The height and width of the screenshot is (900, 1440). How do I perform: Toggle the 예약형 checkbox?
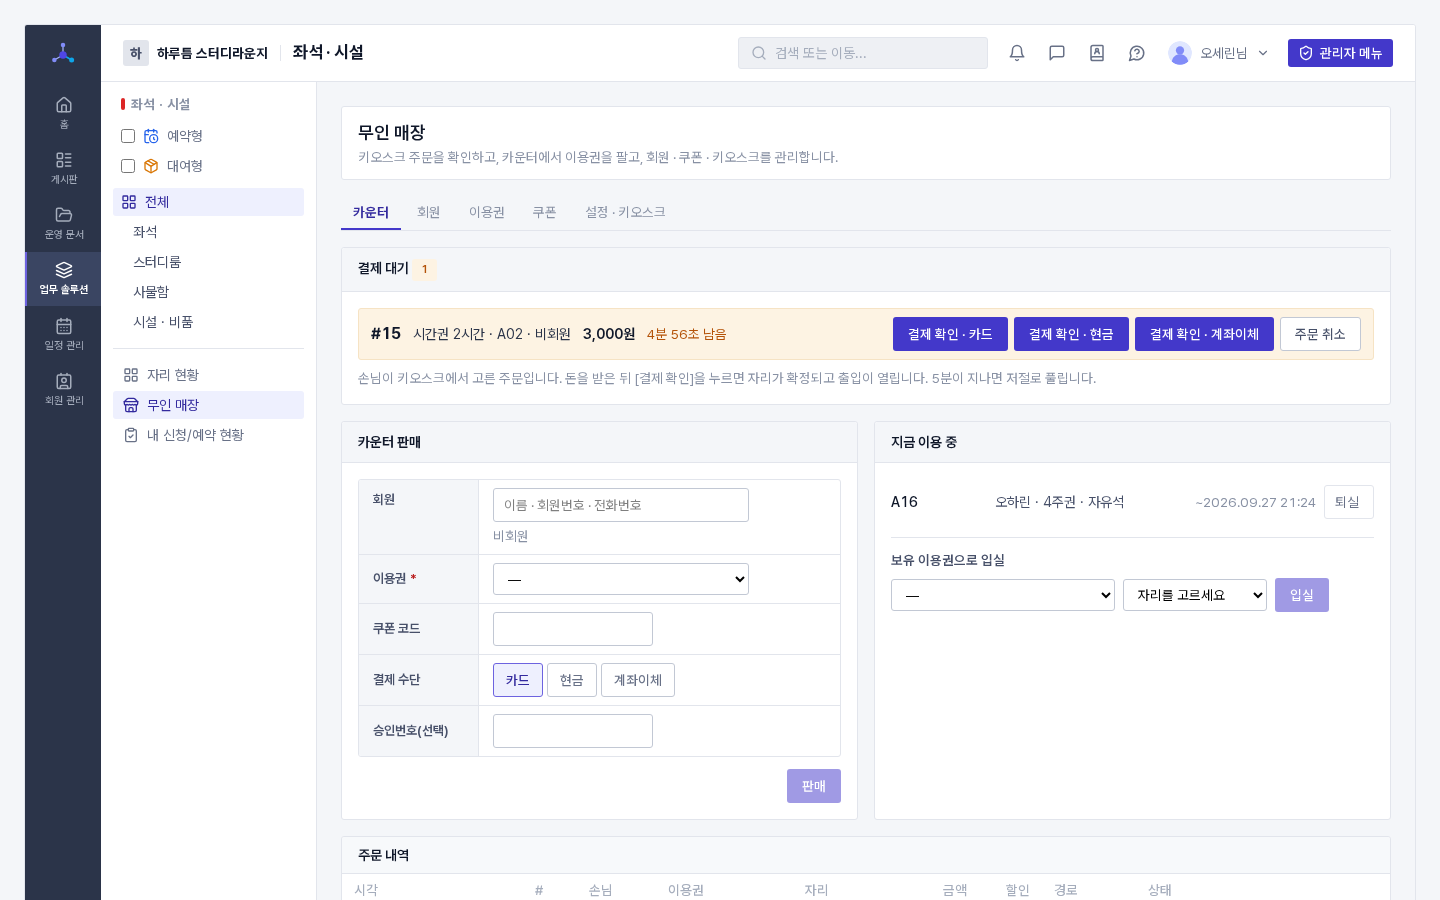(128, 136)
